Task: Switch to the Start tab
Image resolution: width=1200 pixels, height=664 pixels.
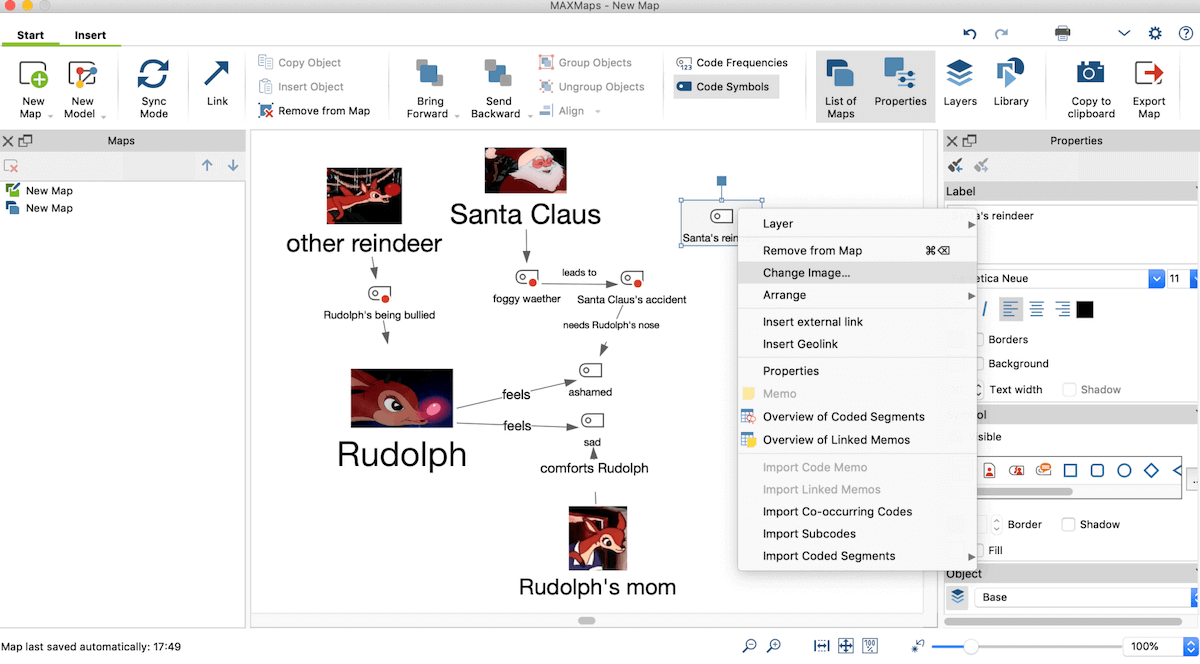Action: pyautogui.click(x=31, y=35)
